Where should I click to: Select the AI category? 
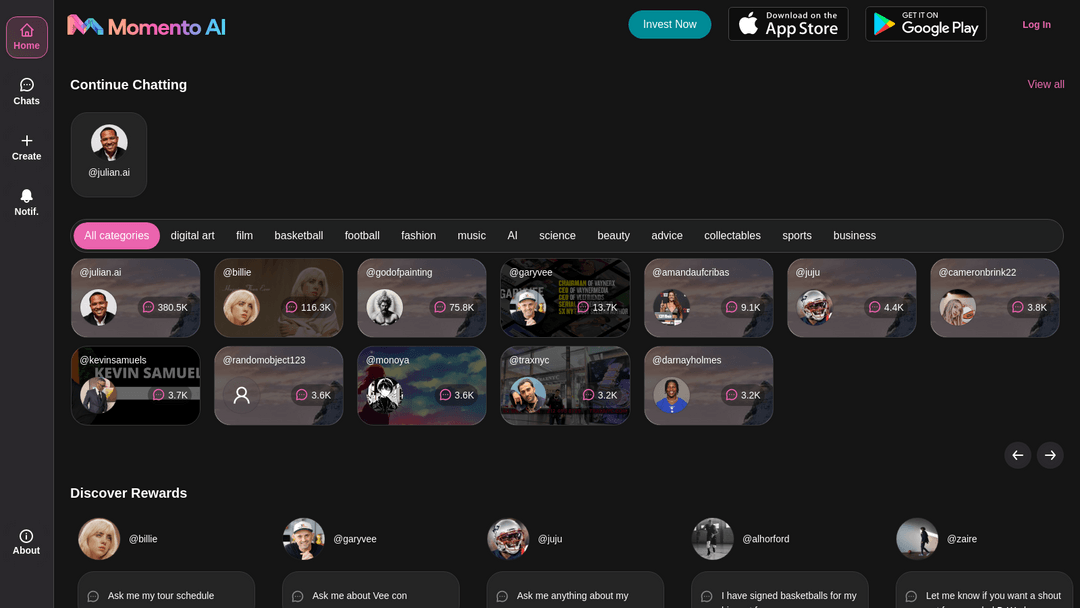click(512, 235)
